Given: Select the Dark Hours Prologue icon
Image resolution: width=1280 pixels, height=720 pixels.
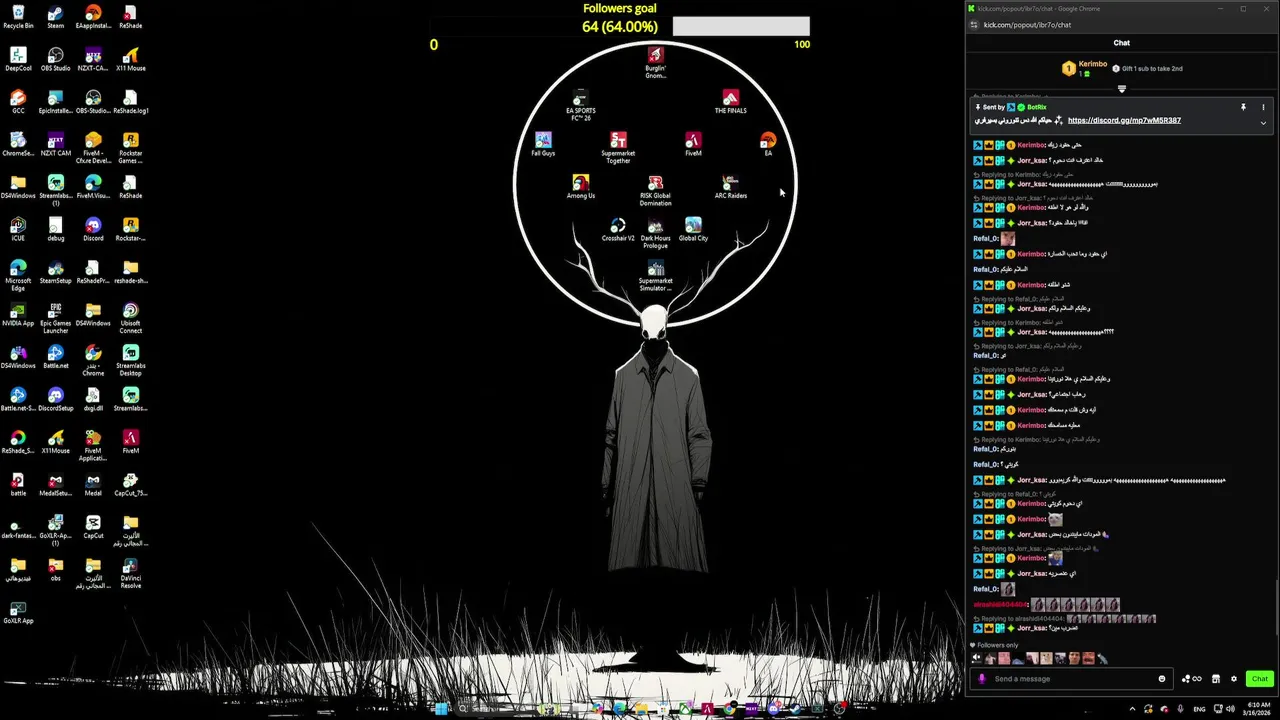Looking at the screenshot, I should pyautogui.click(x=655, y=233).
